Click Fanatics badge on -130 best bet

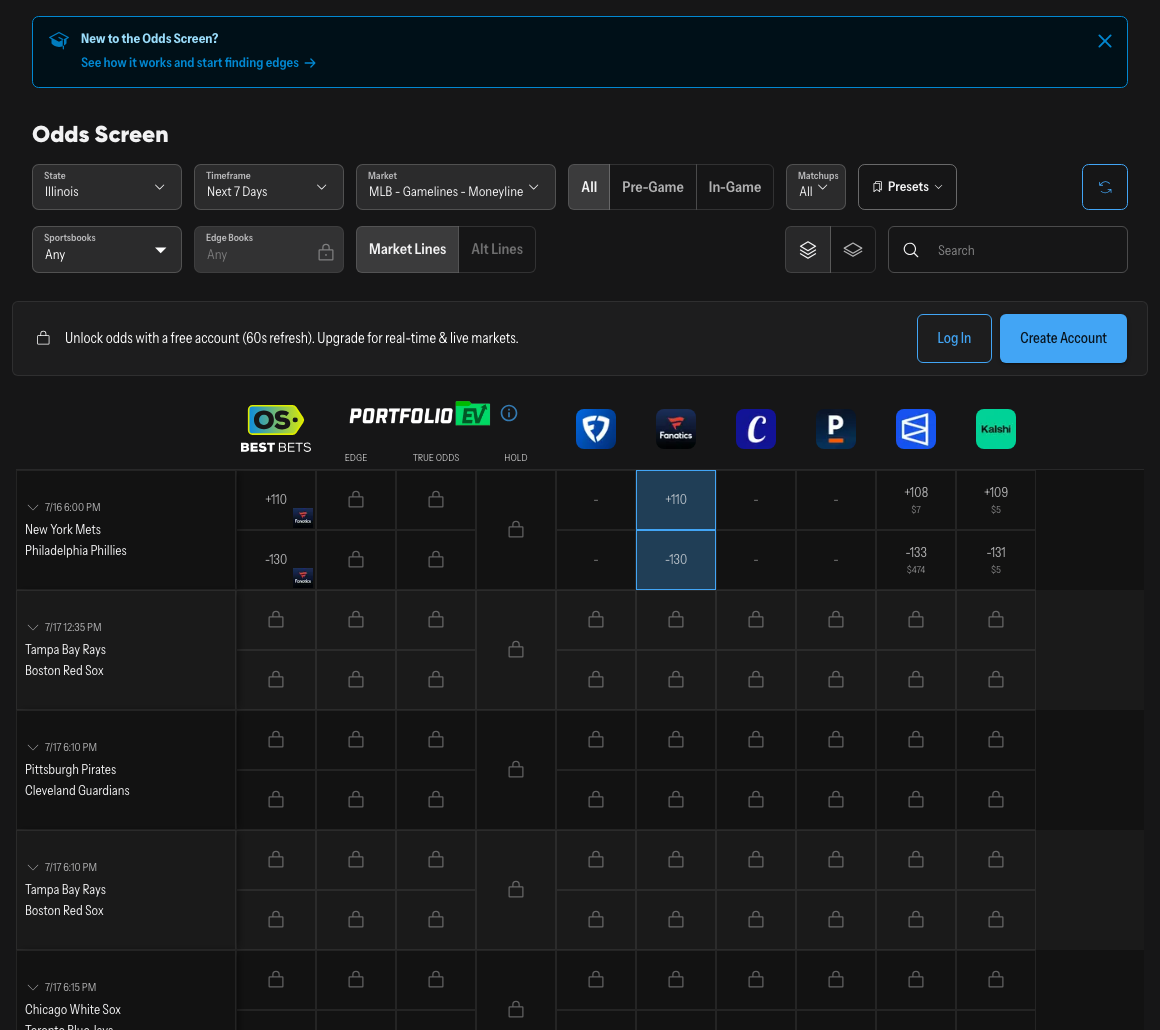(x=303, y=577)
